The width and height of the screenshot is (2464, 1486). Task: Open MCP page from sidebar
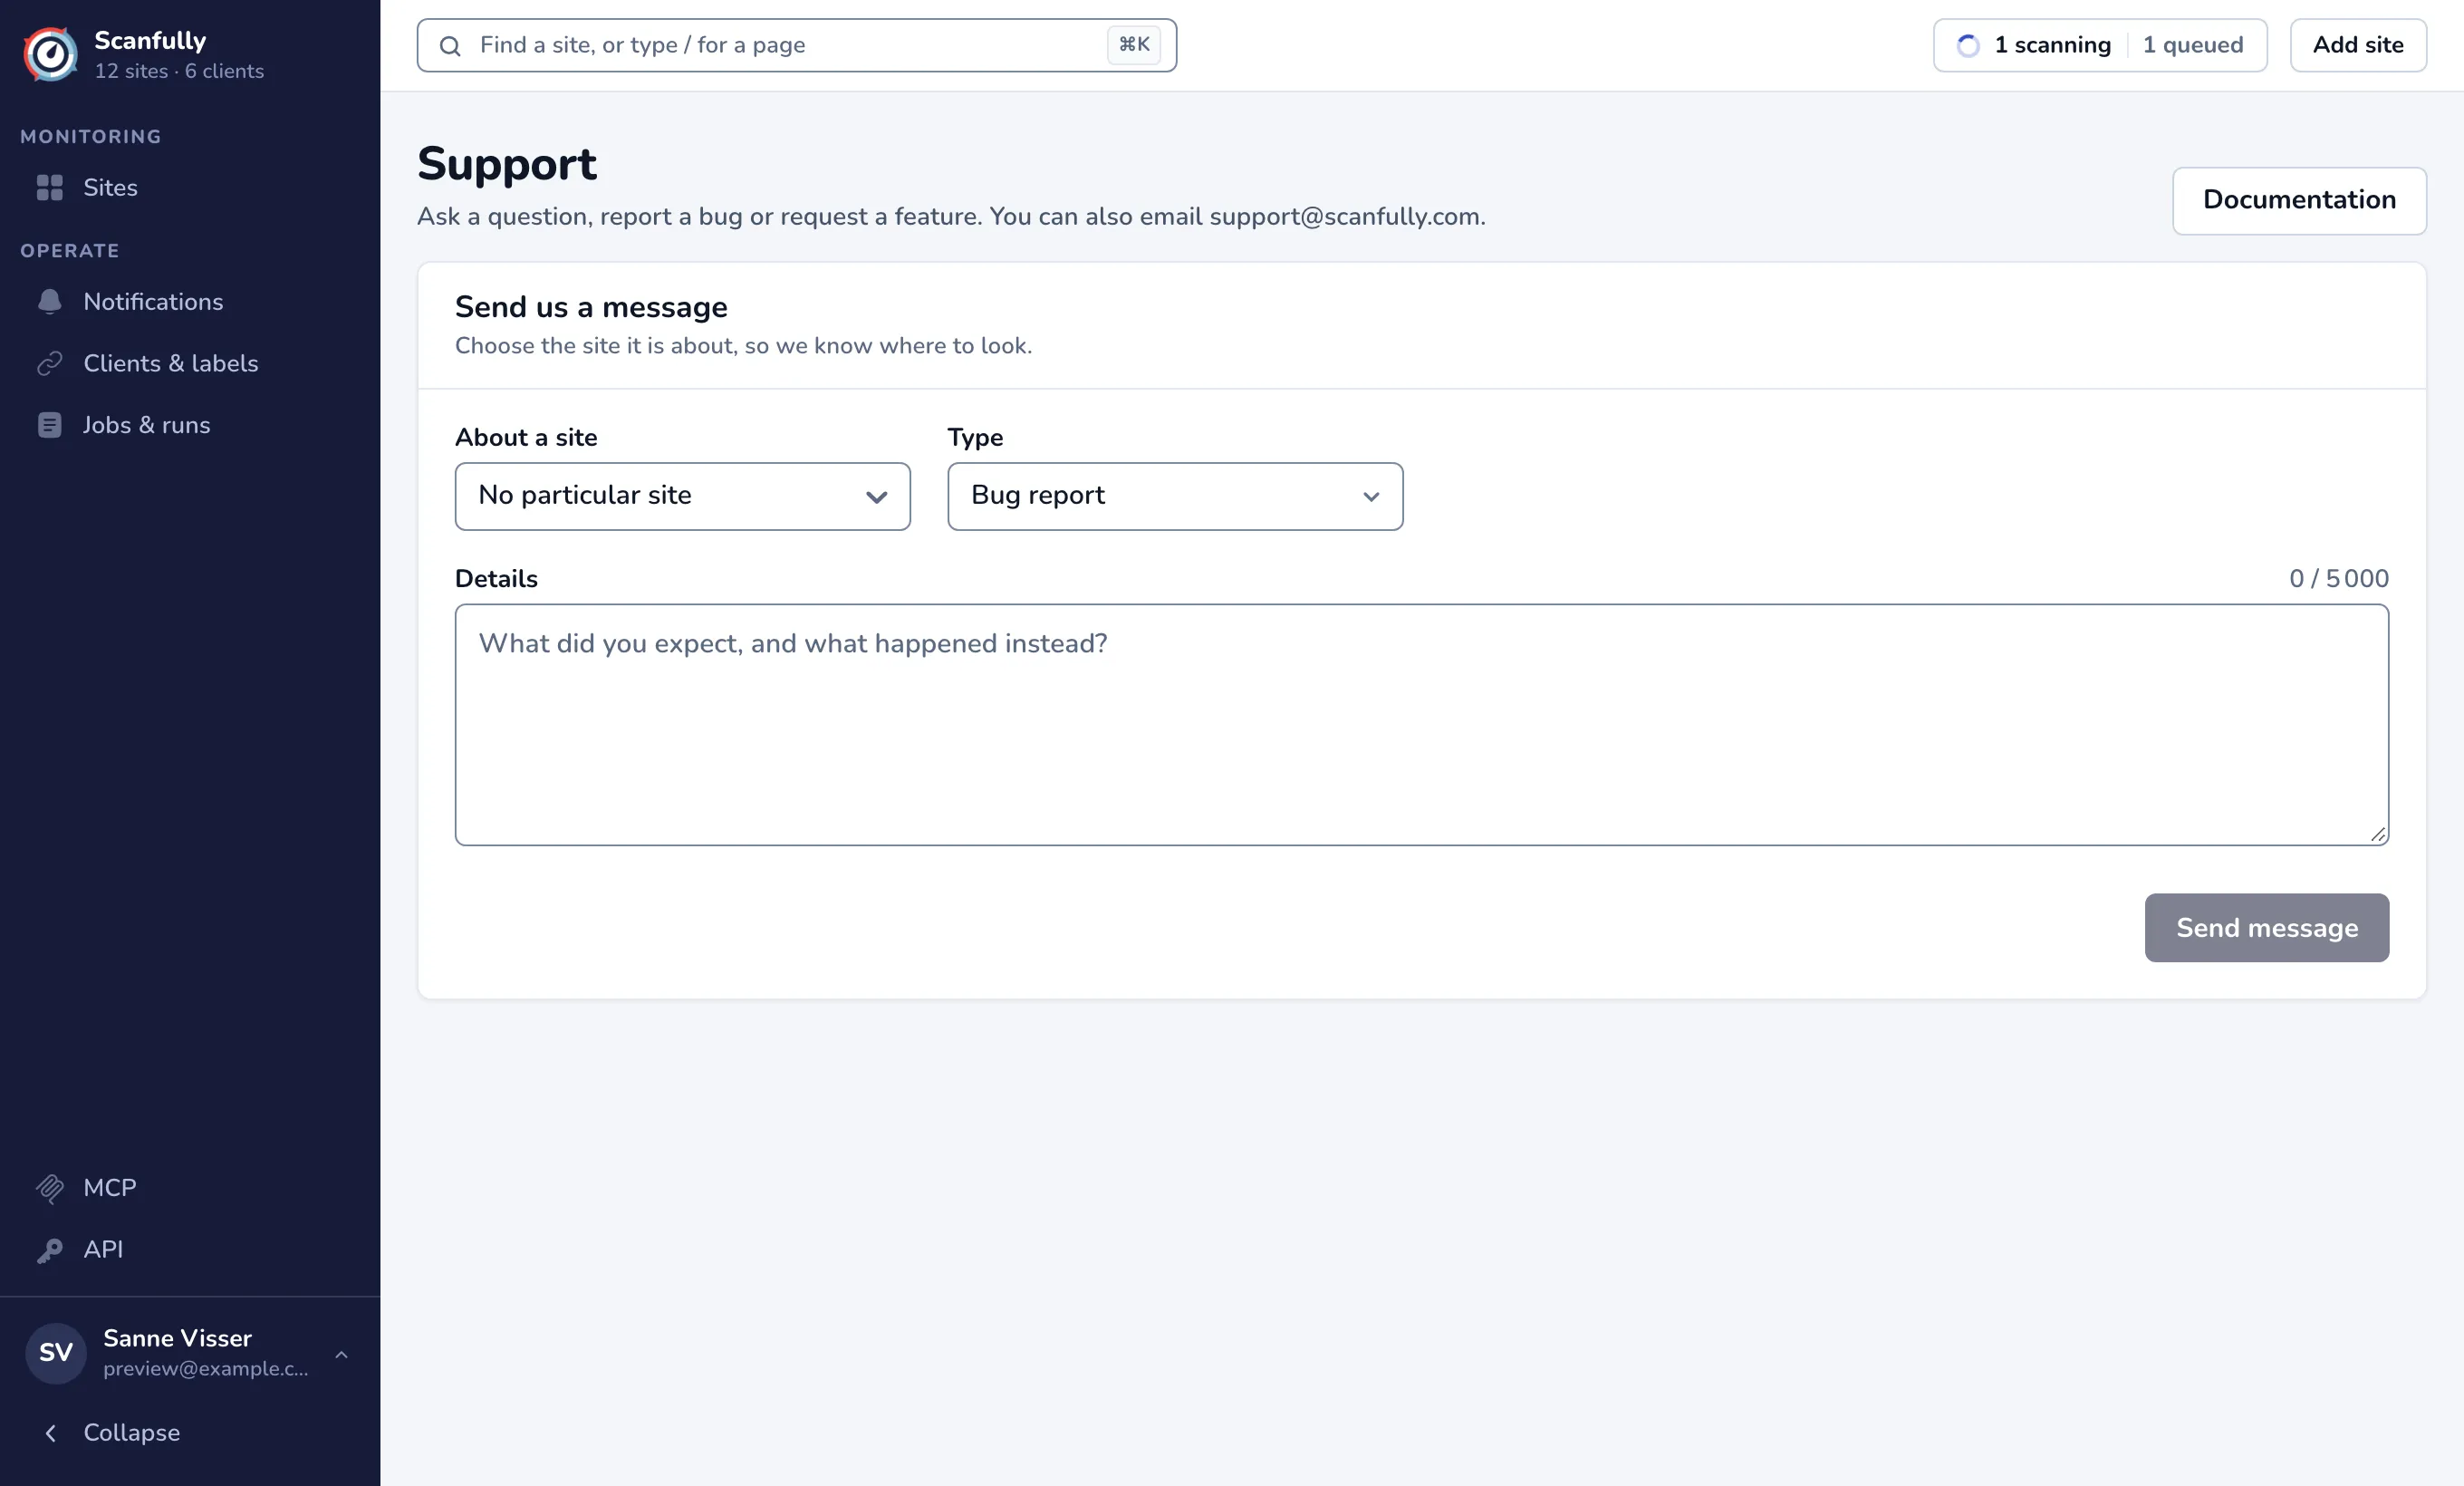tap(190, 1188)
